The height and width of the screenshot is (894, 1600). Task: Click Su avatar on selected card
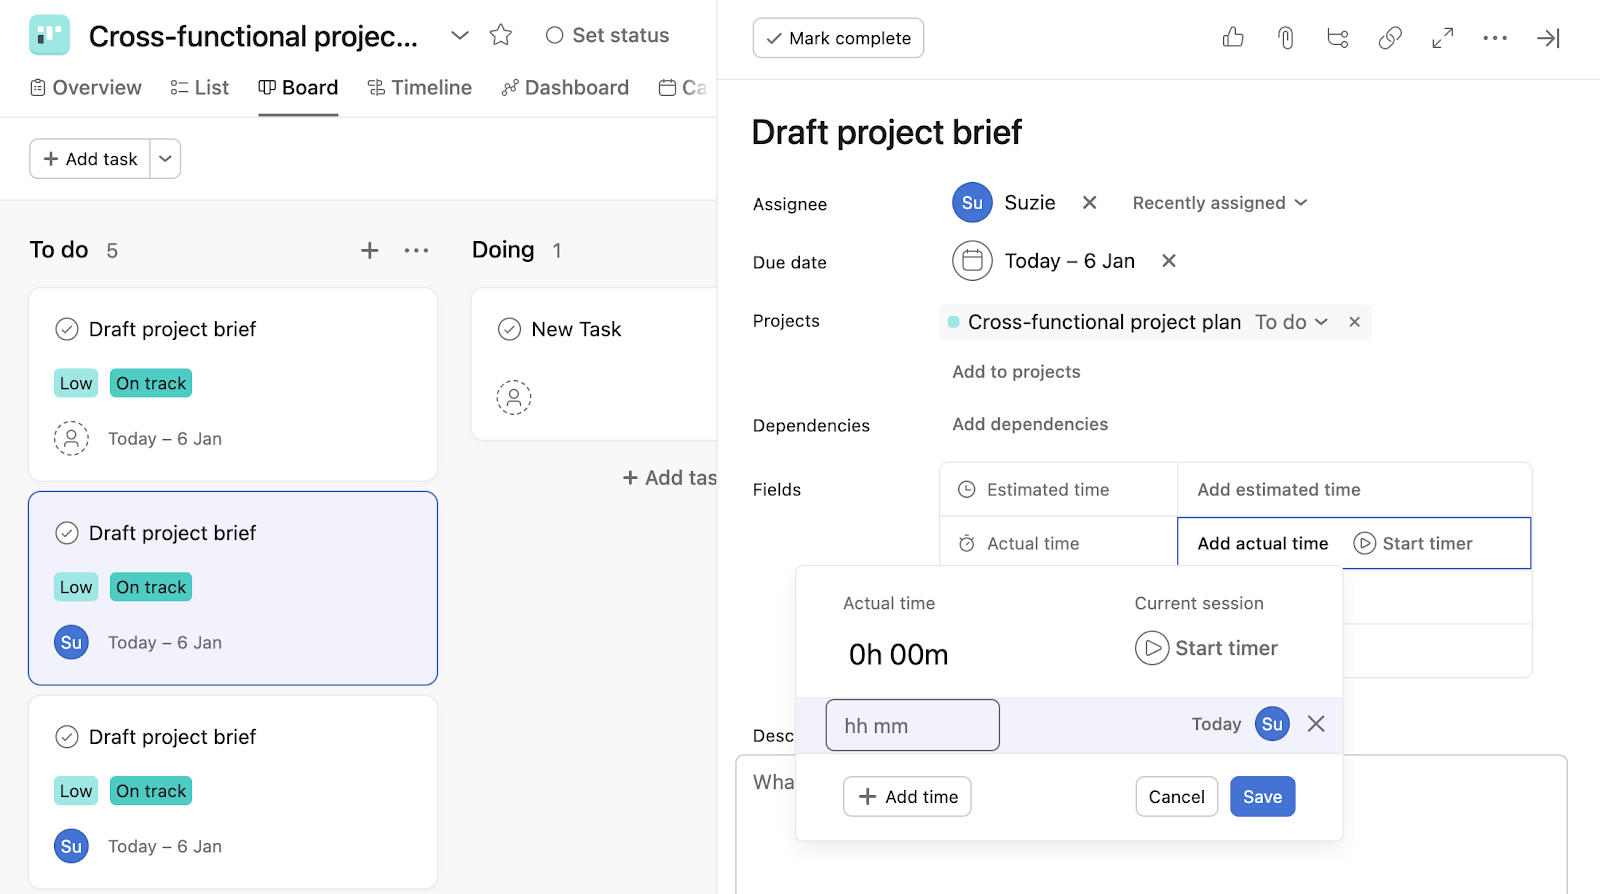pyautogui.click(x=71, y=642)
